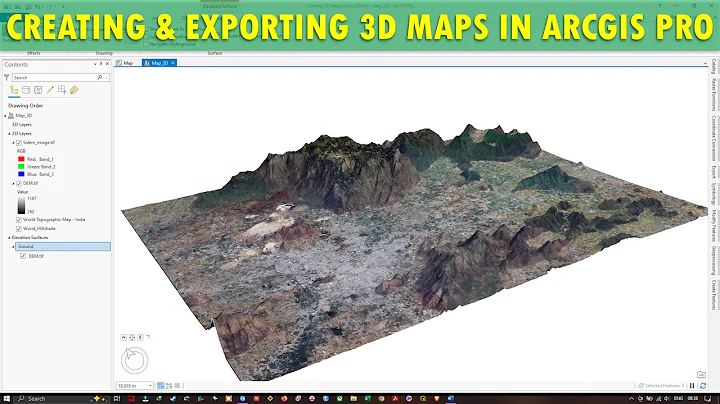Click the blue Band_3 color swatch
Viewport: 720px width, 404px height.
pos(21,174)
